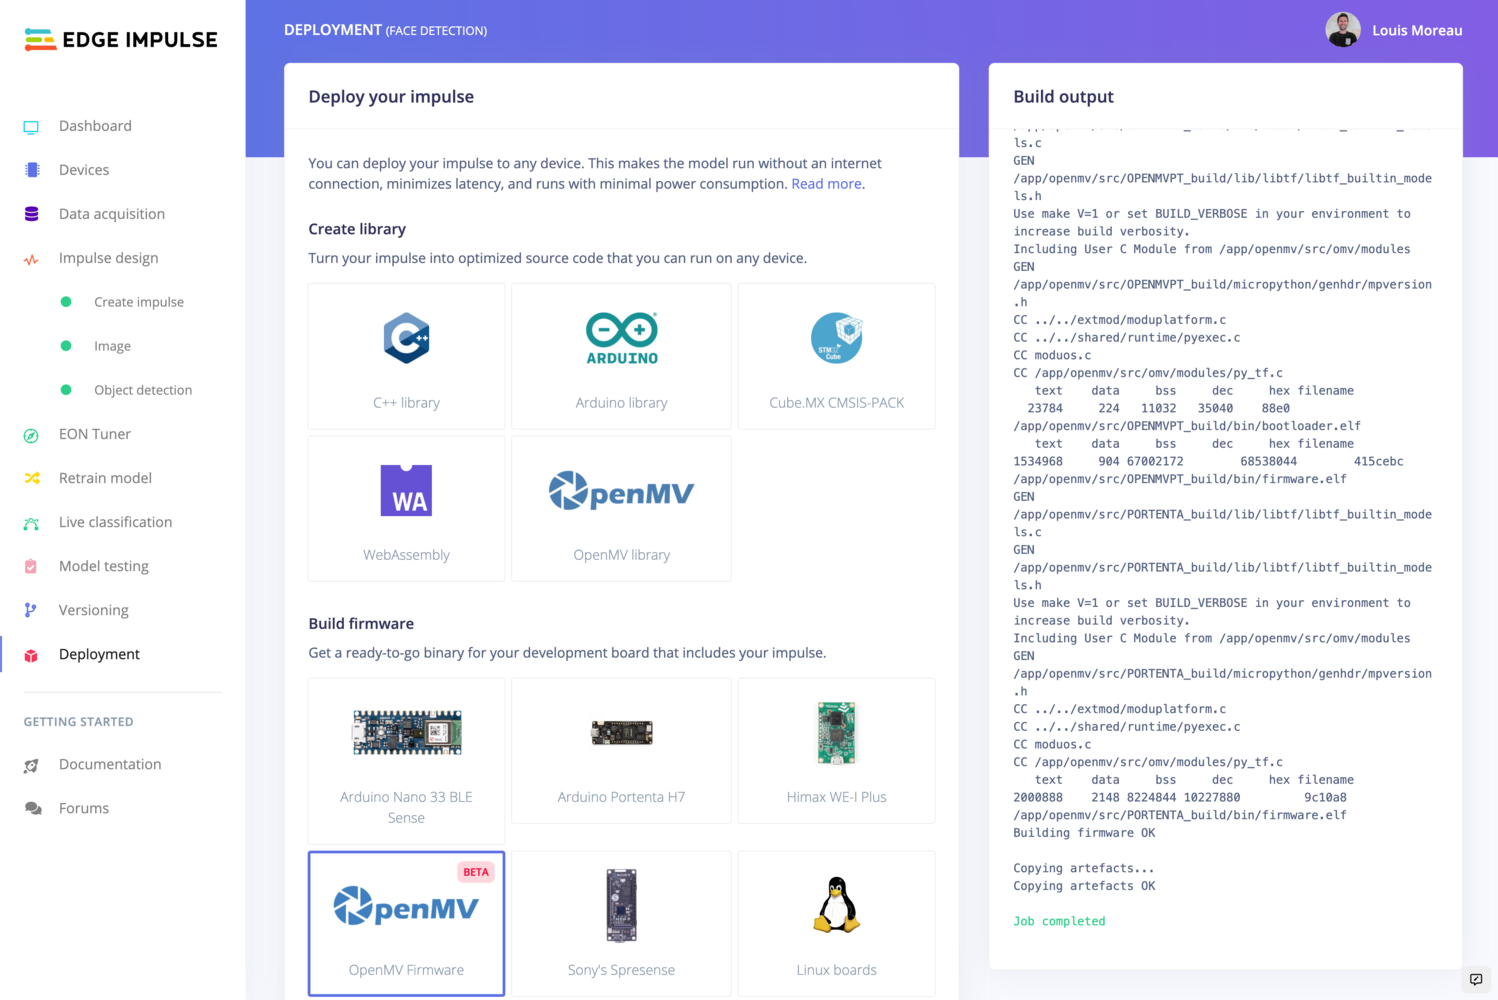Open Live classification page
The height and width of the screenshot is (1000, 1498).
(x=116, y=522)
